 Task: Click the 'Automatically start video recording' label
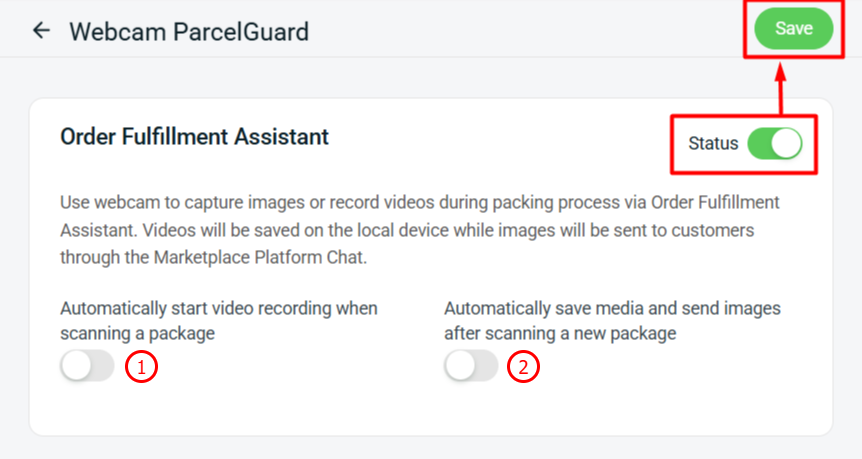[219, 321]
